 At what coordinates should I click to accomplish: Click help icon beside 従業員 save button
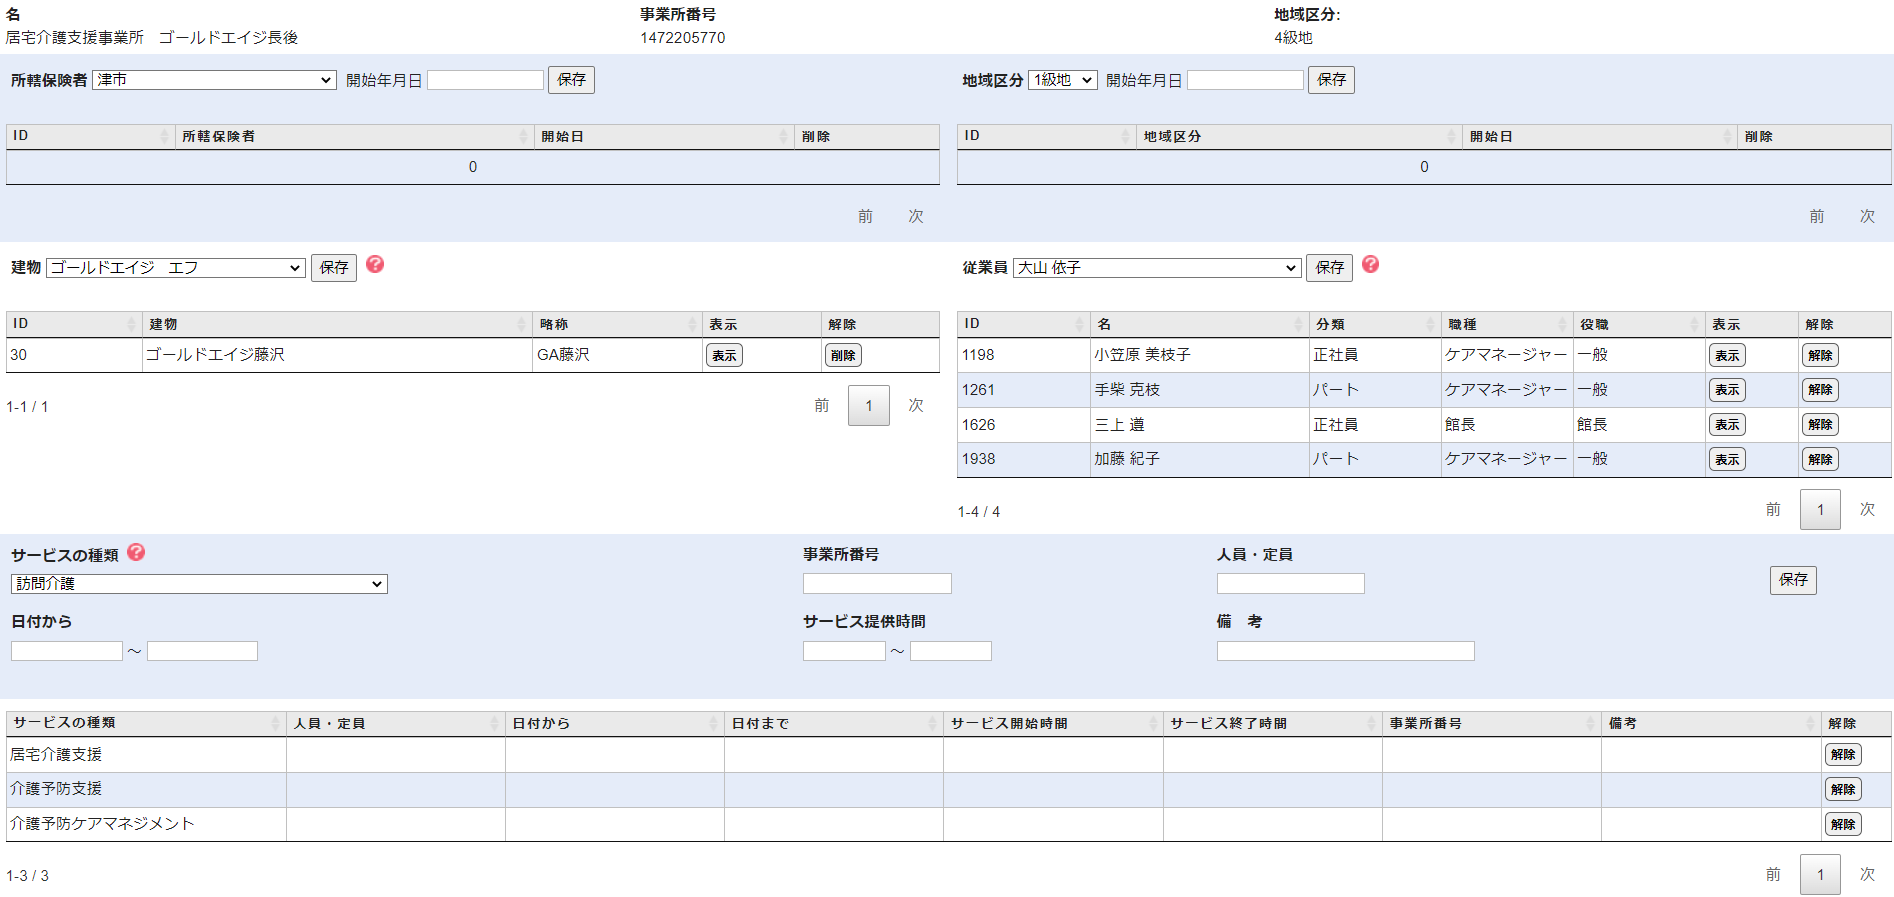pyautogui.click(x=1370, y=264)
